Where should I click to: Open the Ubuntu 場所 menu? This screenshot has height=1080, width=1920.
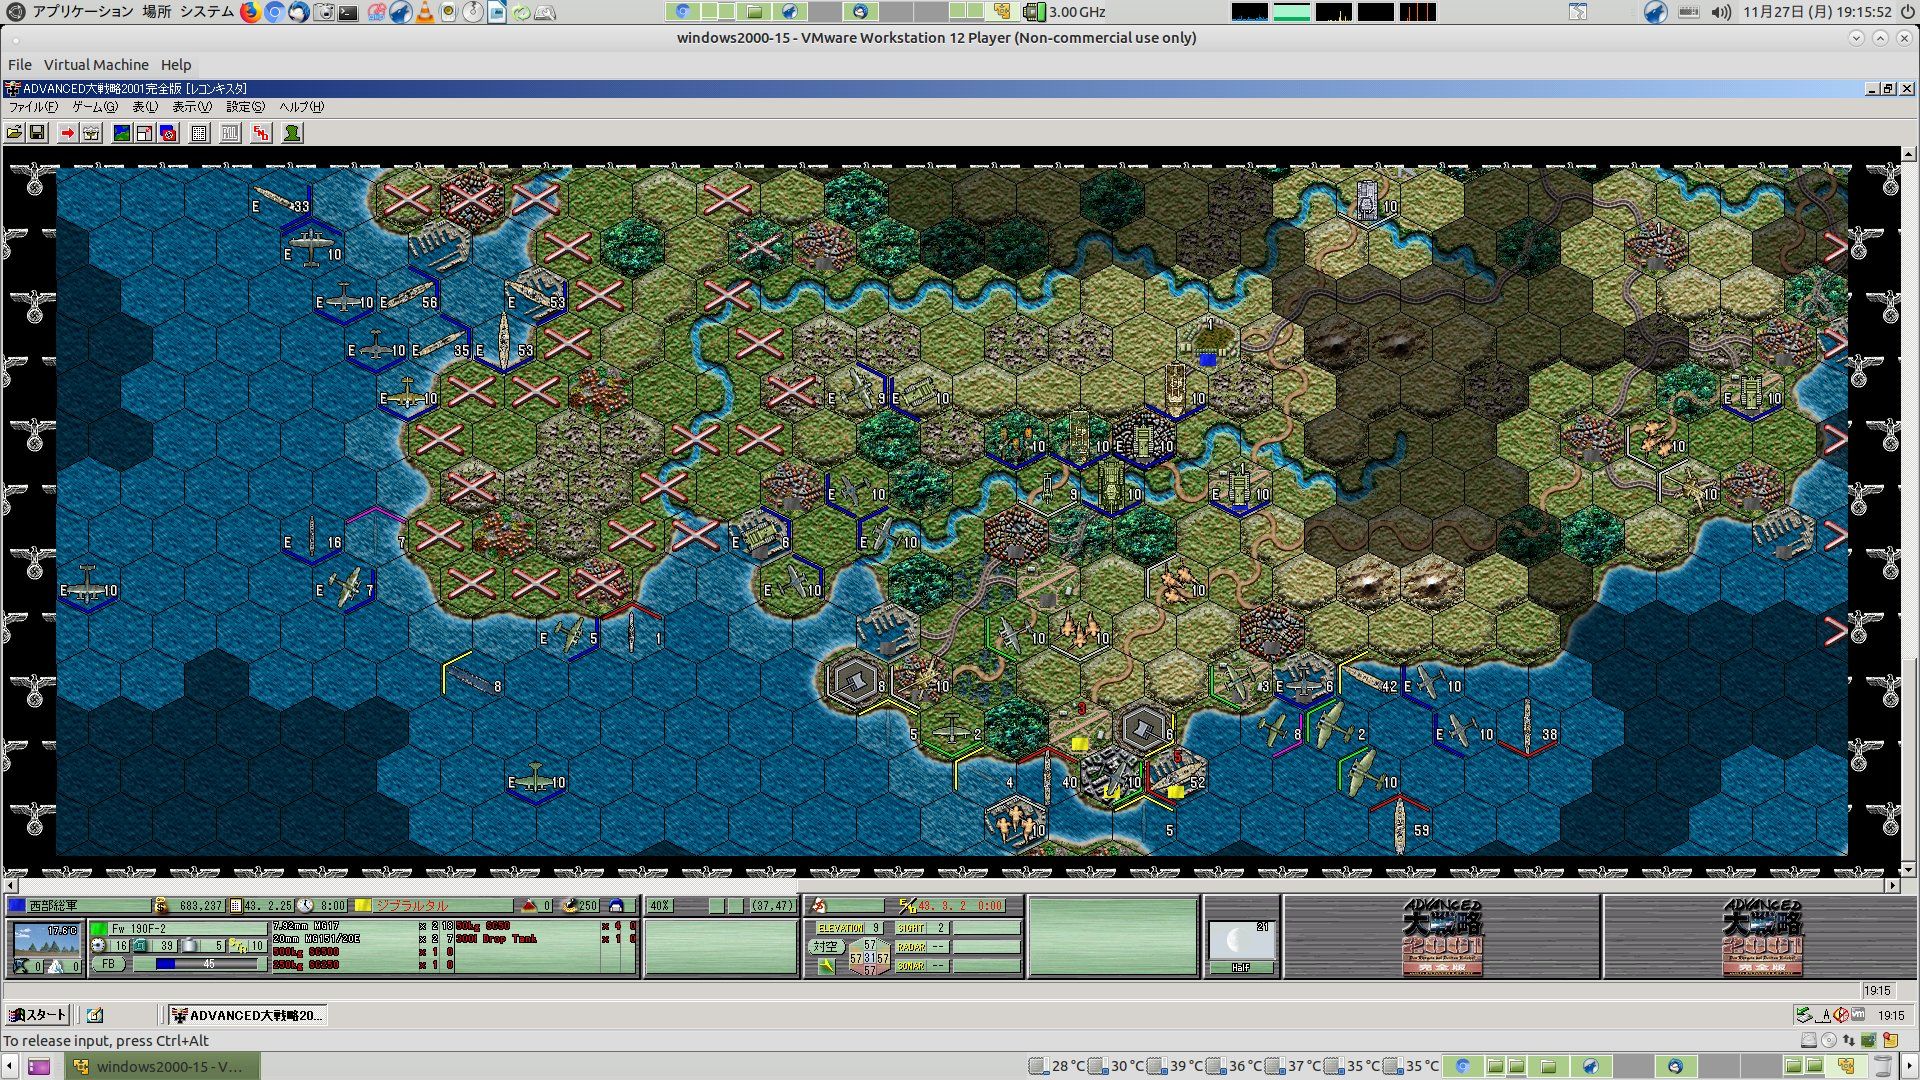(156, 12)
